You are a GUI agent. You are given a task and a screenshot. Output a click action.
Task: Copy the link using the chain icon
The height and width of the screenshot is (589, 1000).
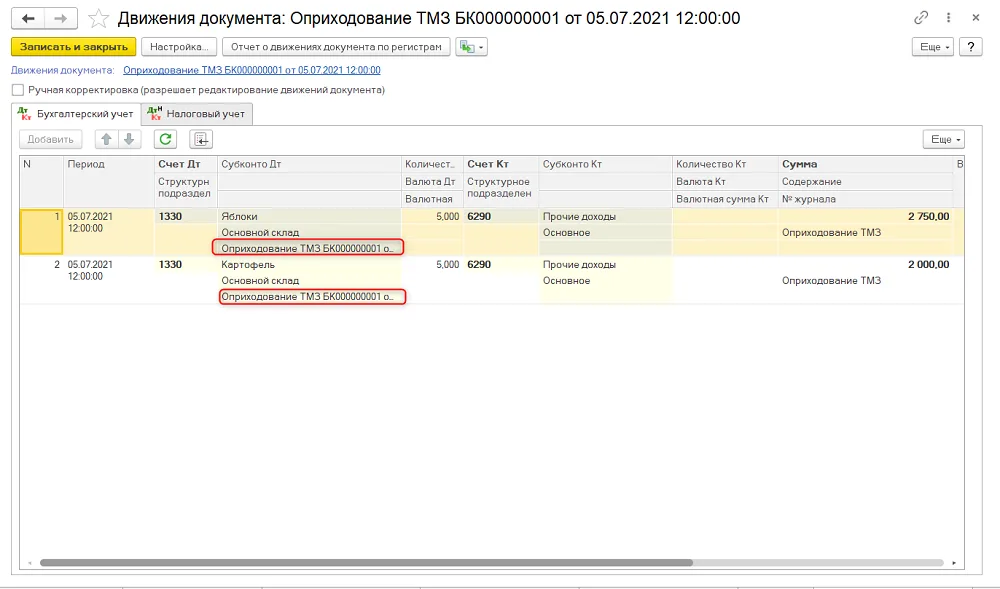(920, 18)
